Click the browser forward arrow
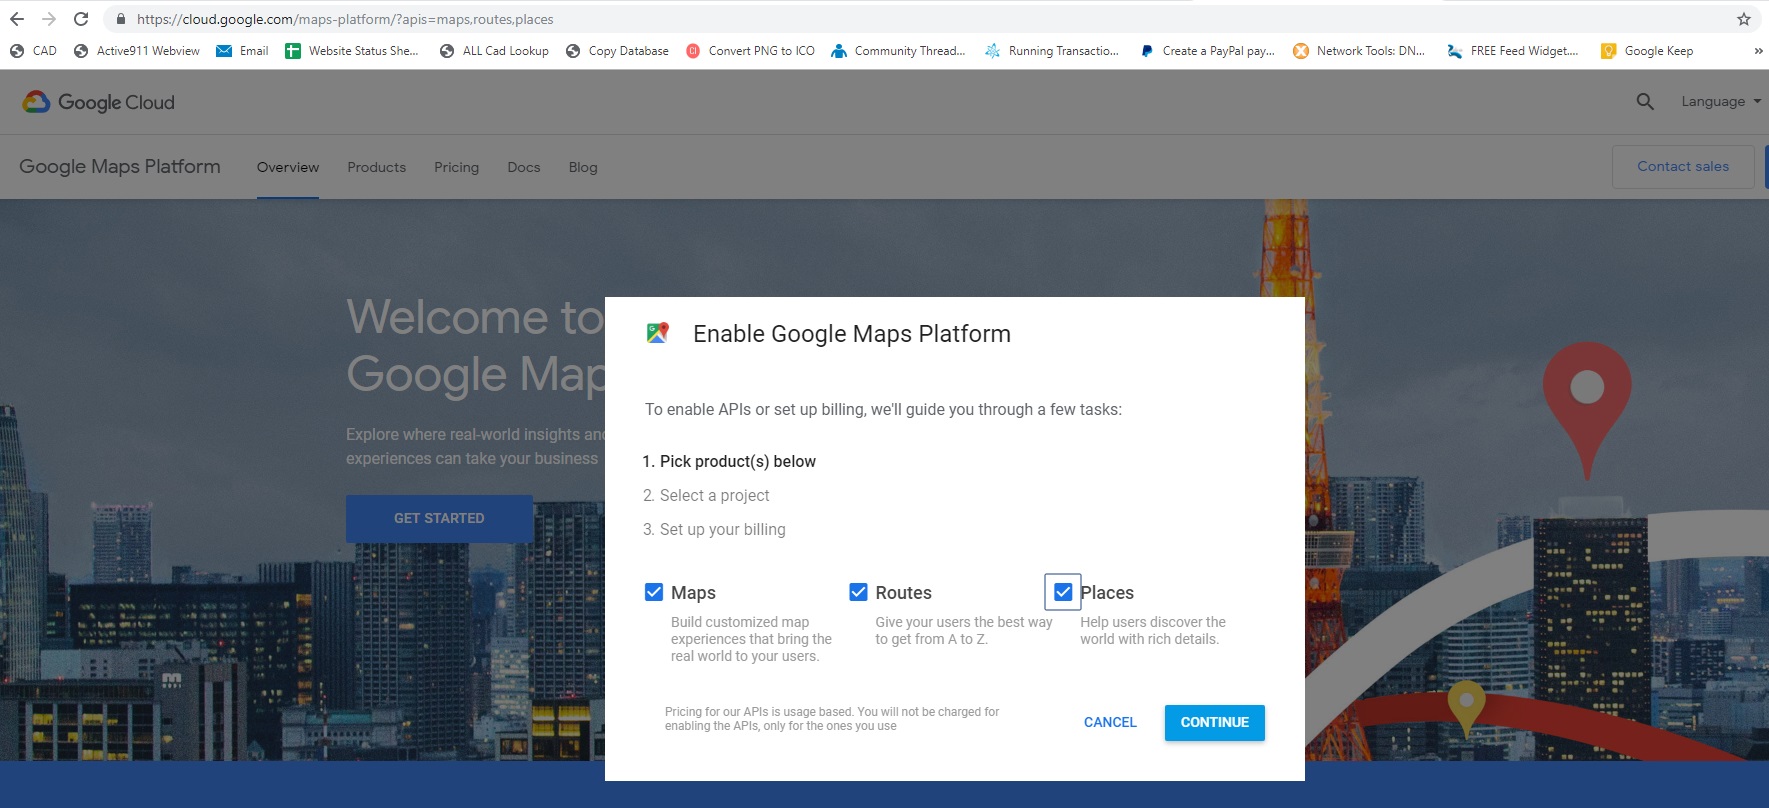 click(x=49, y=19)
